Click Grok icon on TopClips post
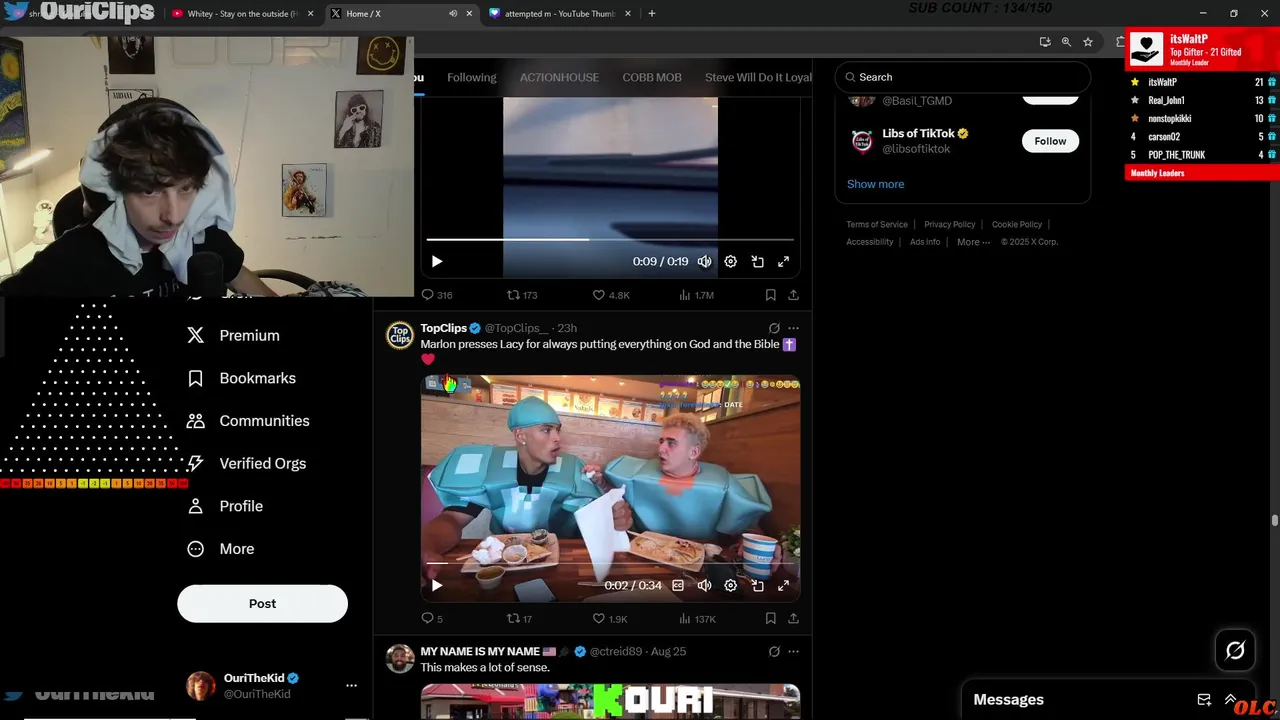Screen dimensions: 1280x720 point(774,328)
